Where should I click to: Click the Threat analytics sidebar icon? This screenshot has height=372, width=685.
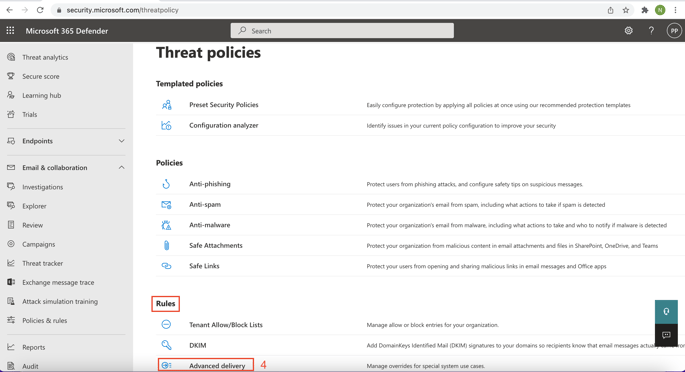11,57
